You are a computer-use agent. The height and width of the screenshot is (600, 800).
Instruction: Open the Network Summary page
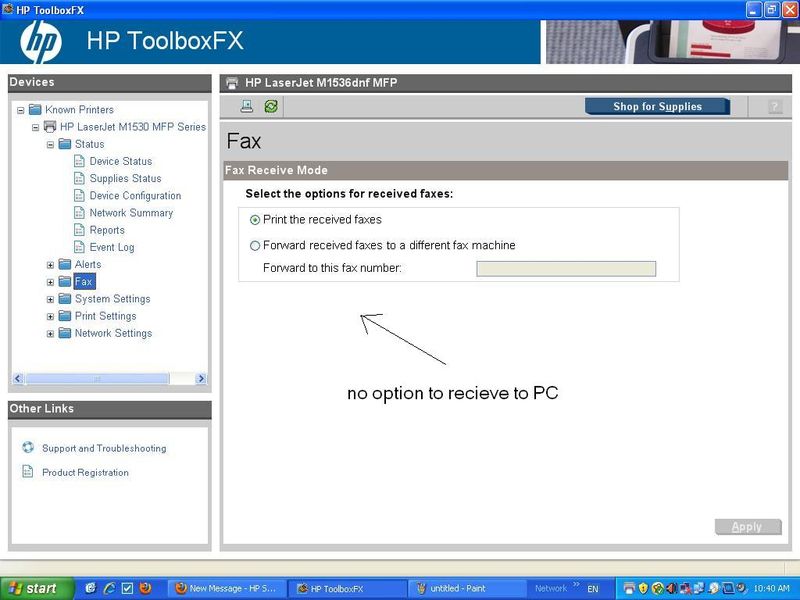131,213
